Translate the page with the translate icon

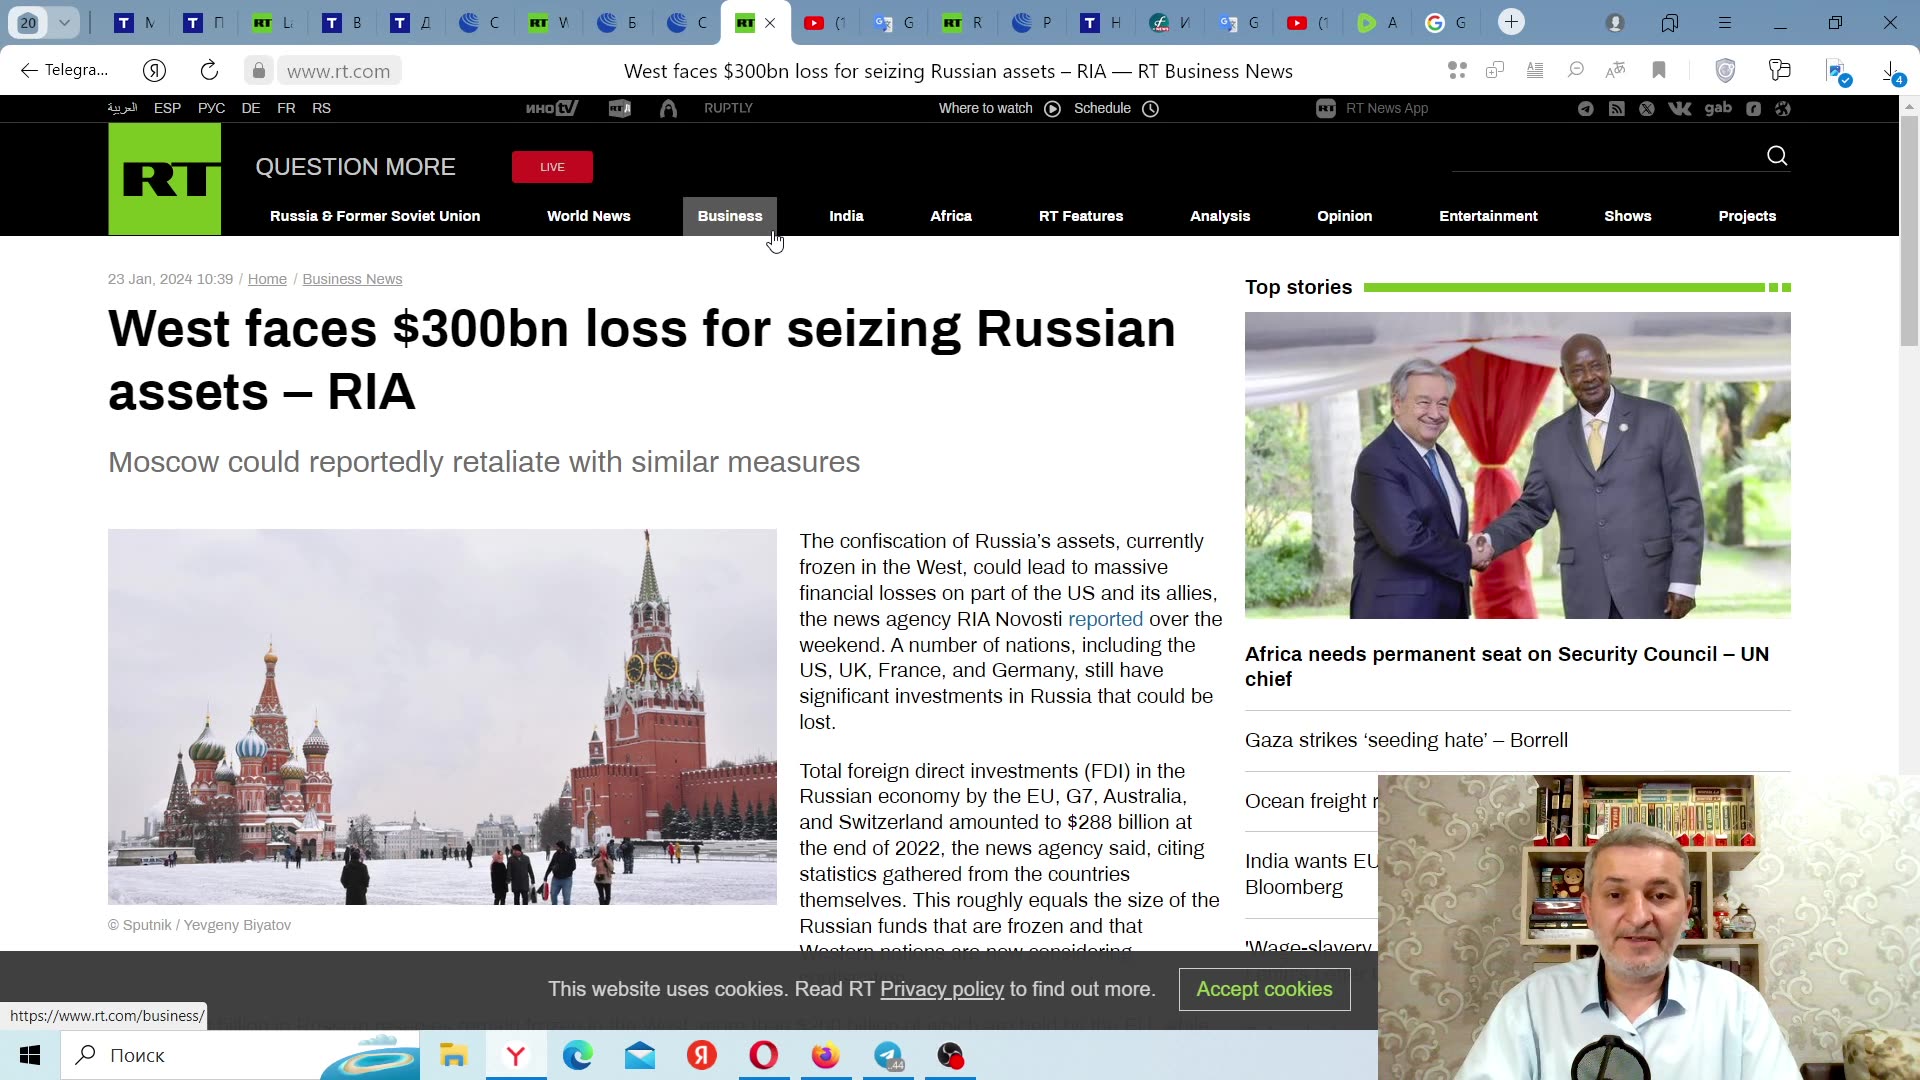1615,70
